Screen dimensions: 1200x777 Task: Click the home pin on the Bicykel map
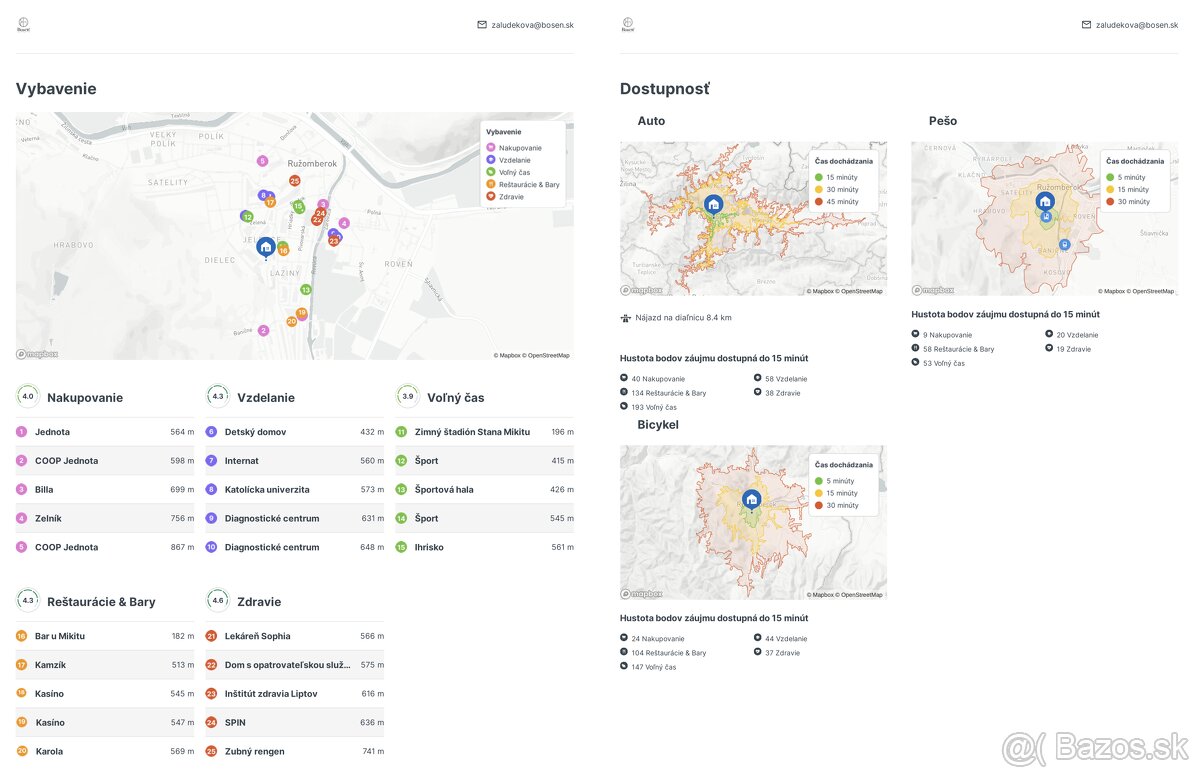point(752,499)
